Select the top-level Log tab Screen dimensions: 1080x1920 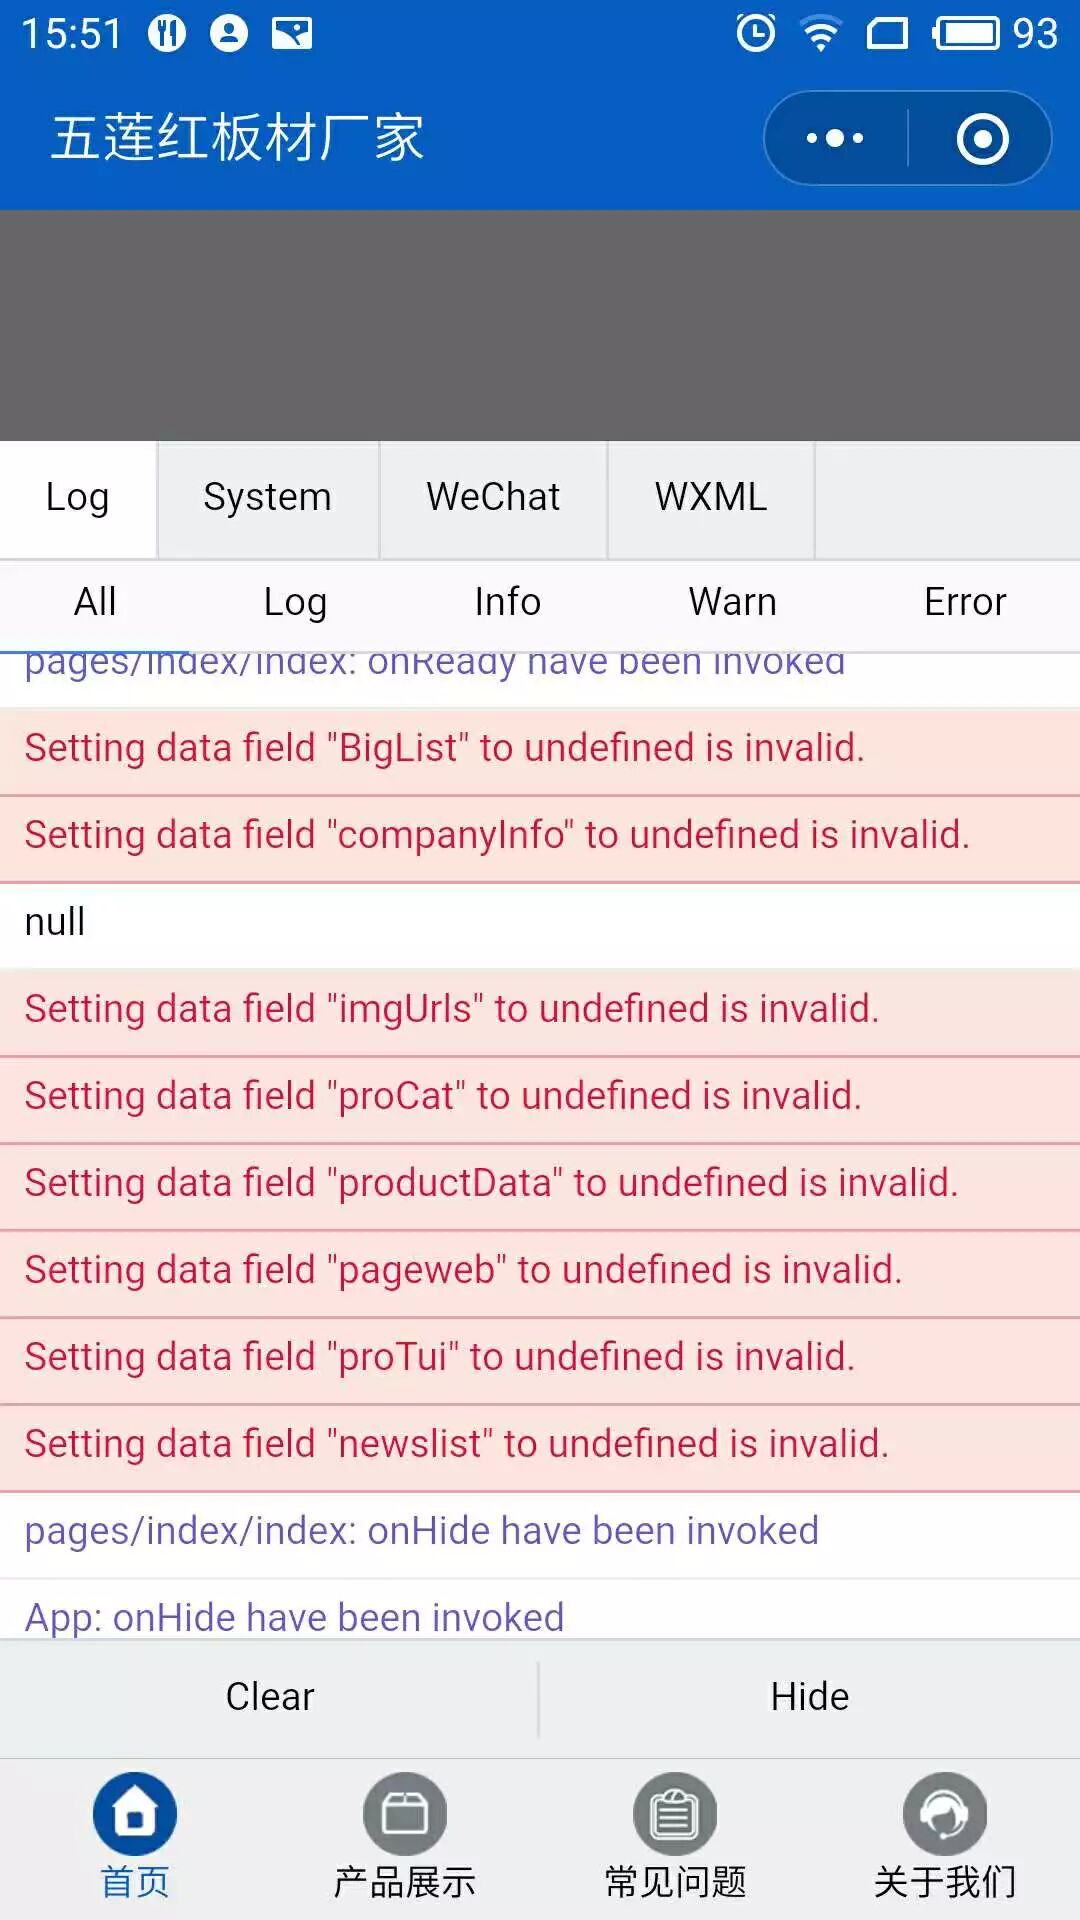[77, 497]
